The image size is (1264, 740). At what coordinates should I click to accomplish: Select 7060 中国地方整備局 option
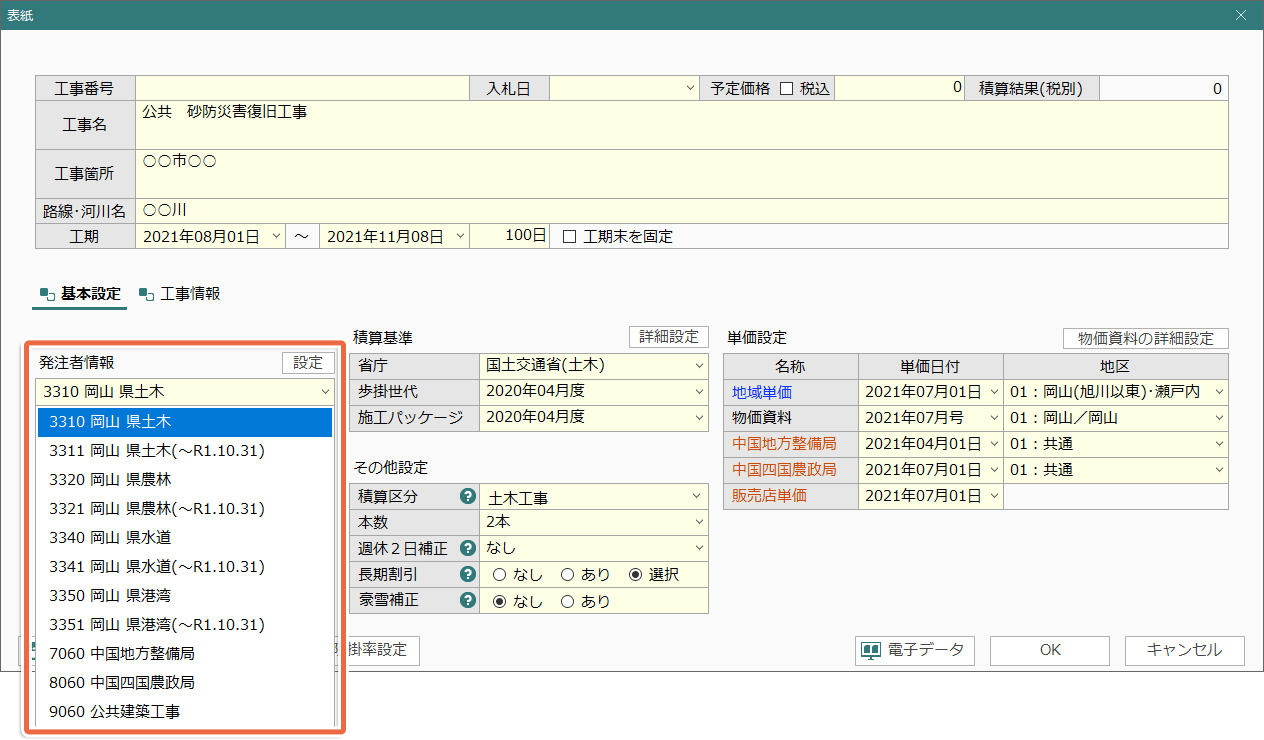(x=185, y=654)
